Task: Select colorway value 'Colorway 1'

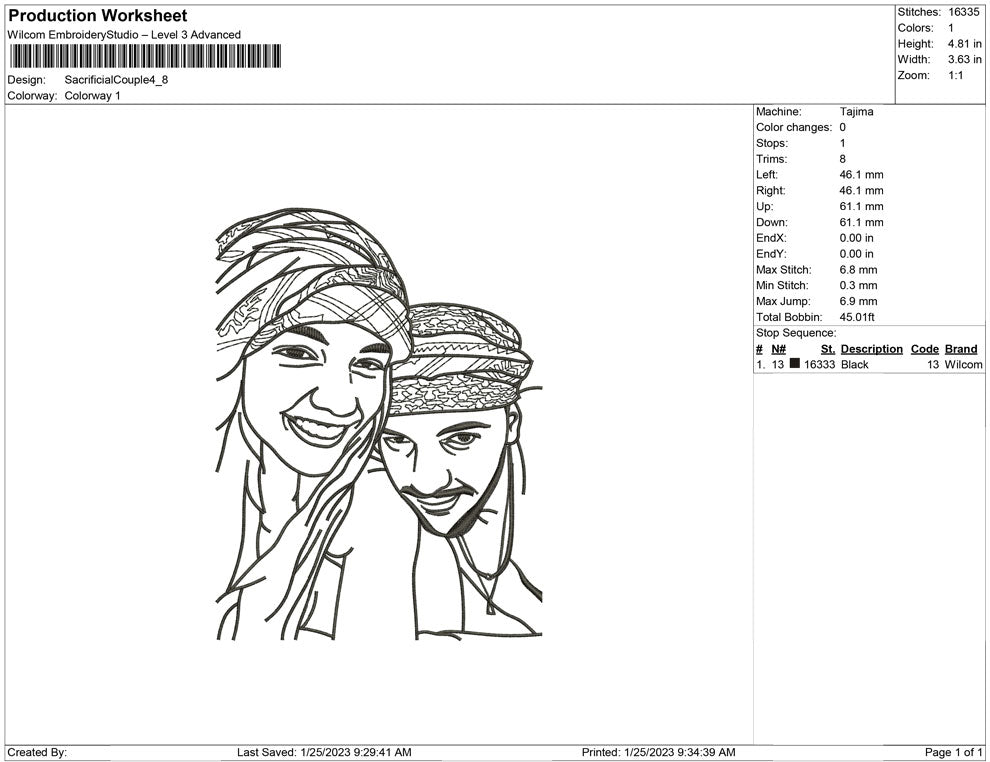Action: pyautogui.click(x=92, y=95)
